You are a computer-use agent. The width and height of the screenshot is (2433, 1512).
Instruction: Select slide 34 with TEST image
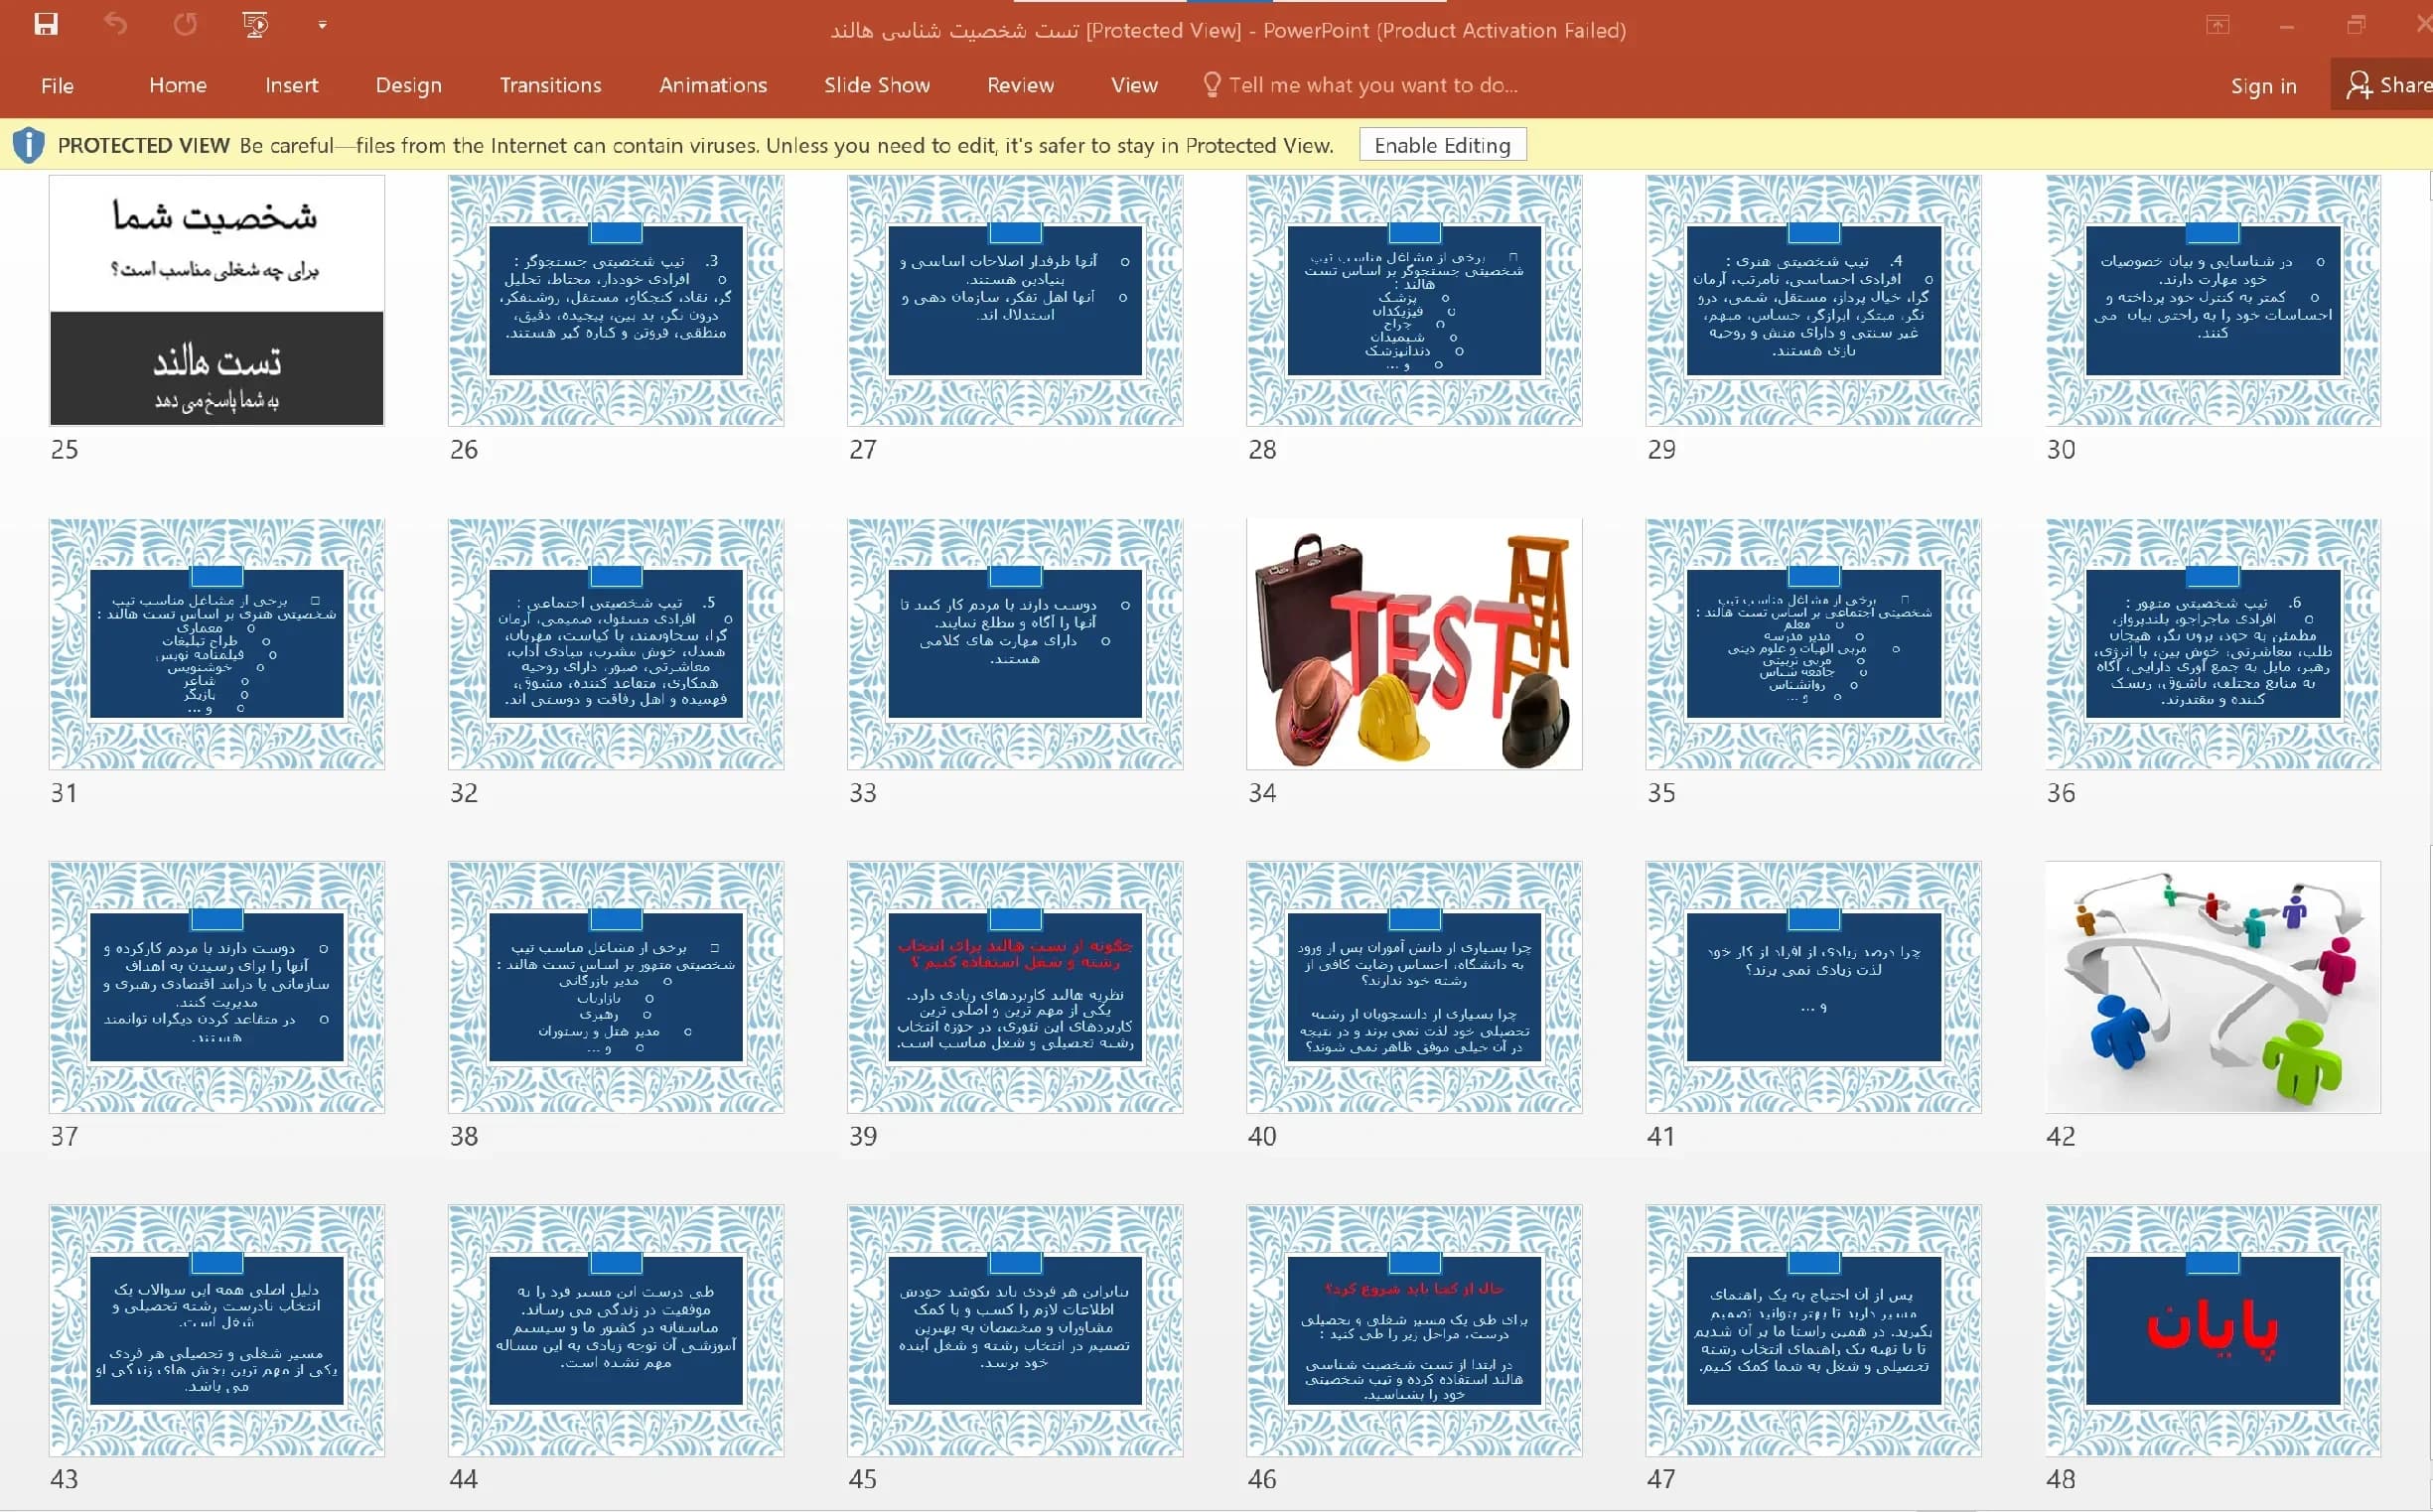[x=1414, y=644]
